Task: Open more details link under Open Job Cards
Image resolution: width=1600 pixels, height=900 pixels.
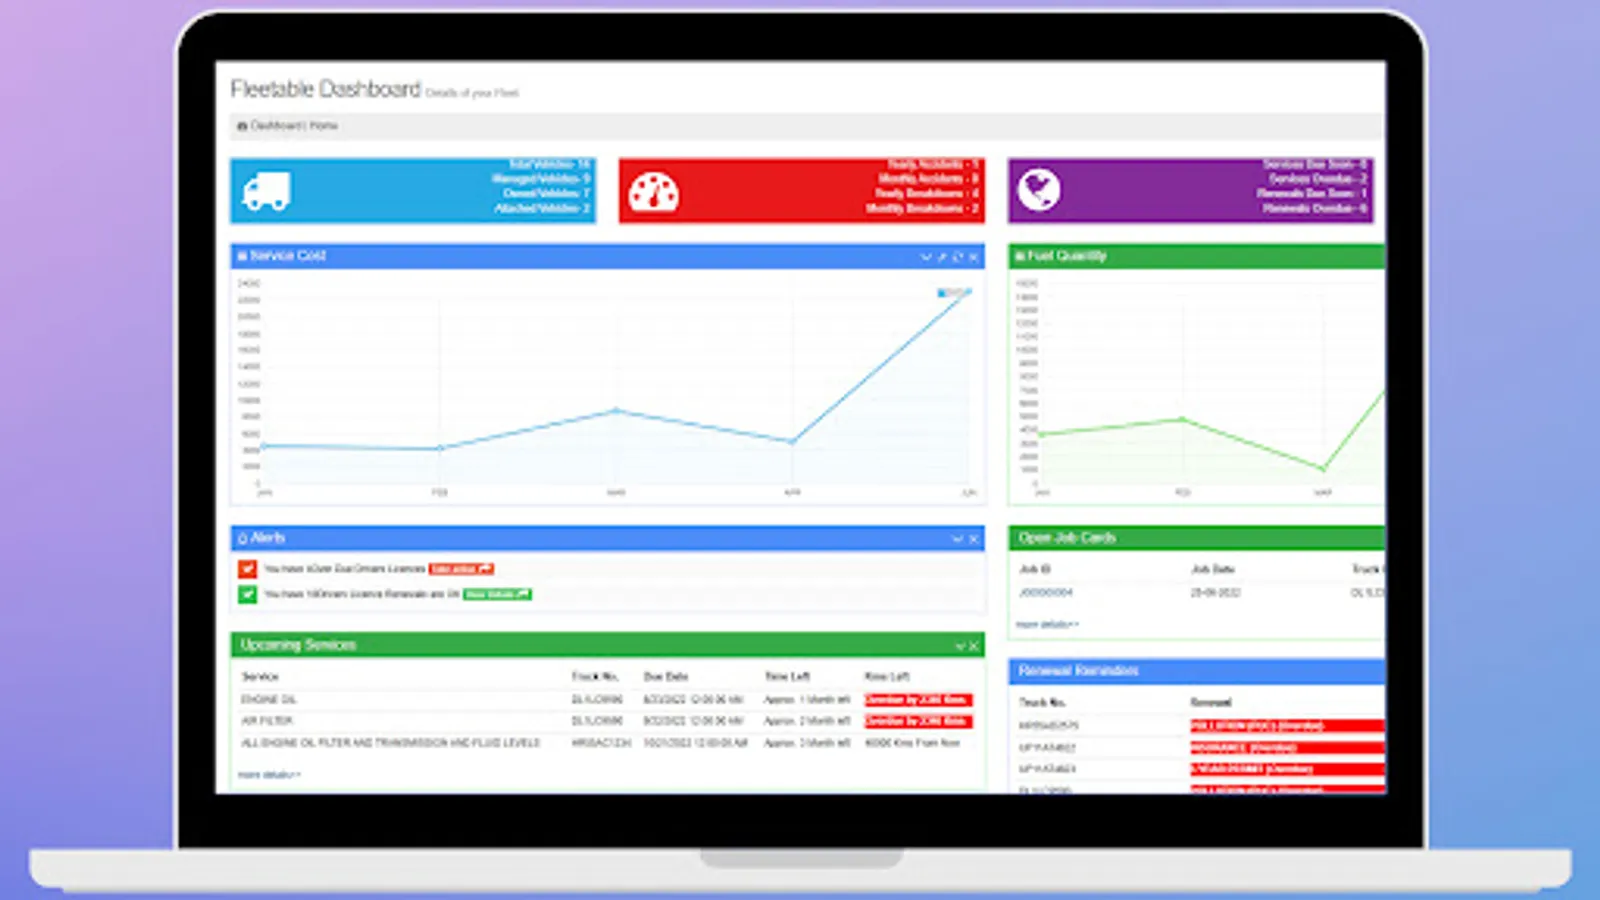Action: click(1047, 624)
